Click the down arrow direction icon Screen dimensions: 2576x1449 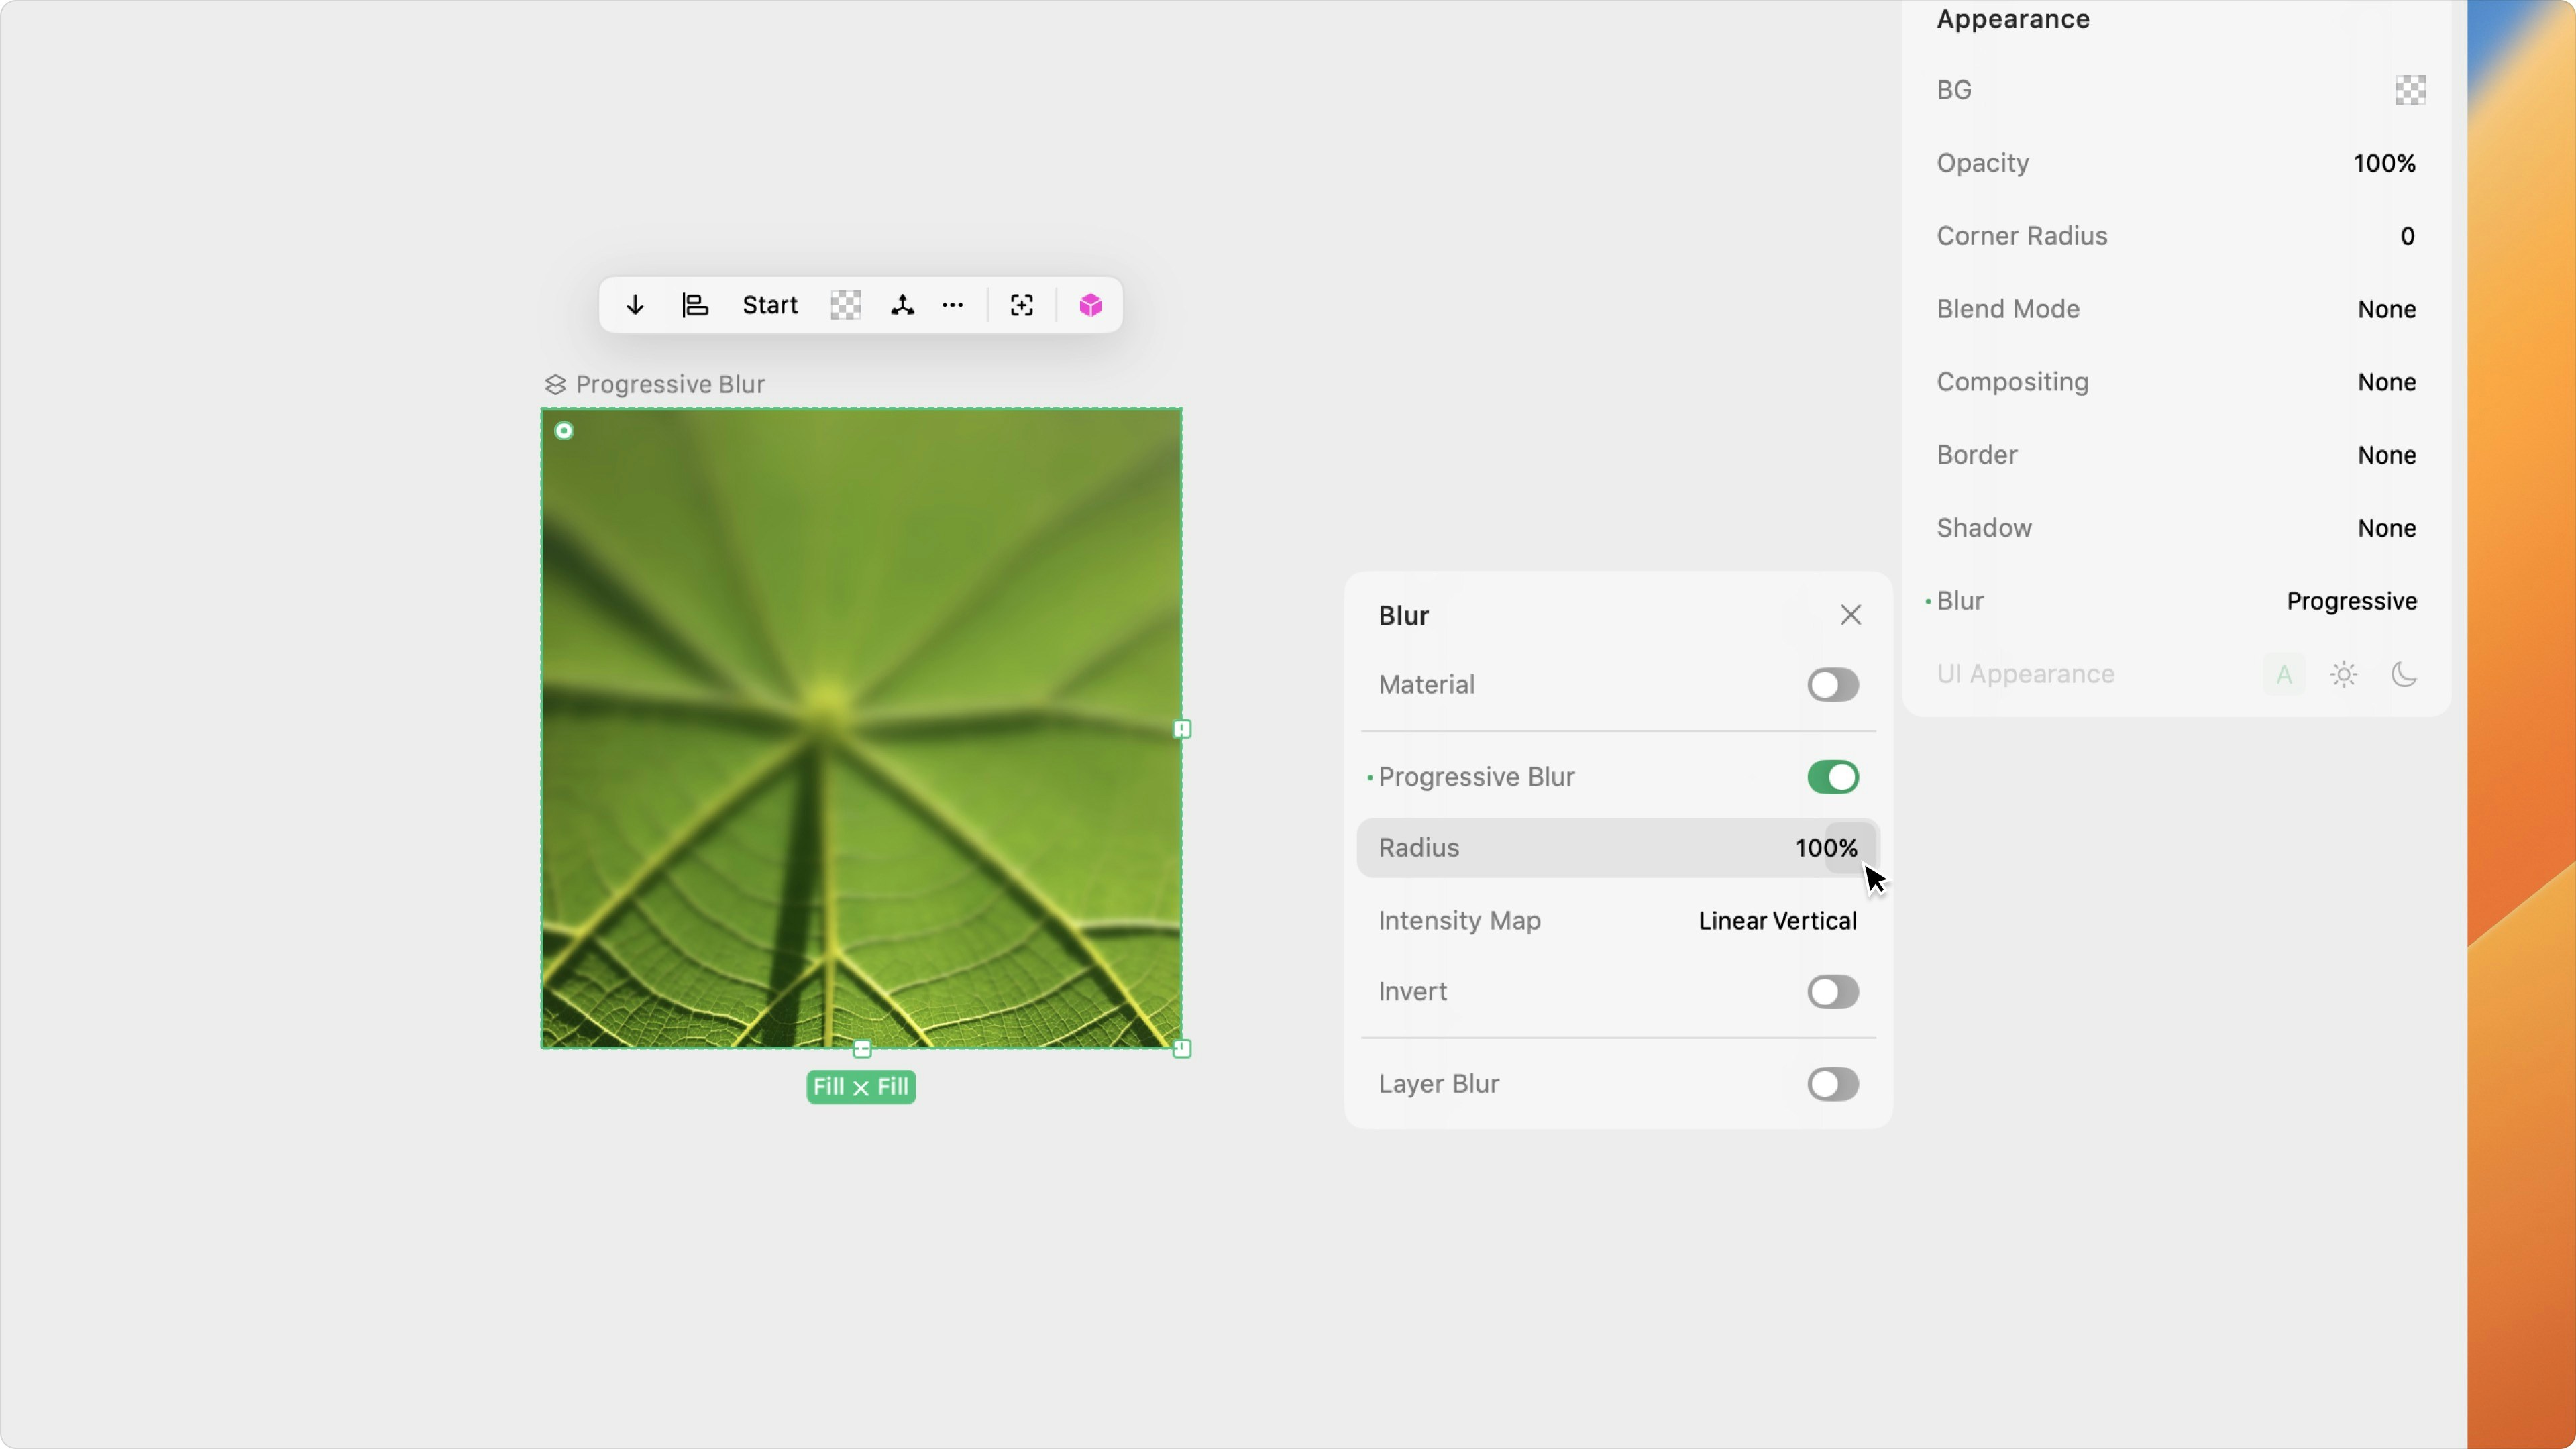(635, 305)
